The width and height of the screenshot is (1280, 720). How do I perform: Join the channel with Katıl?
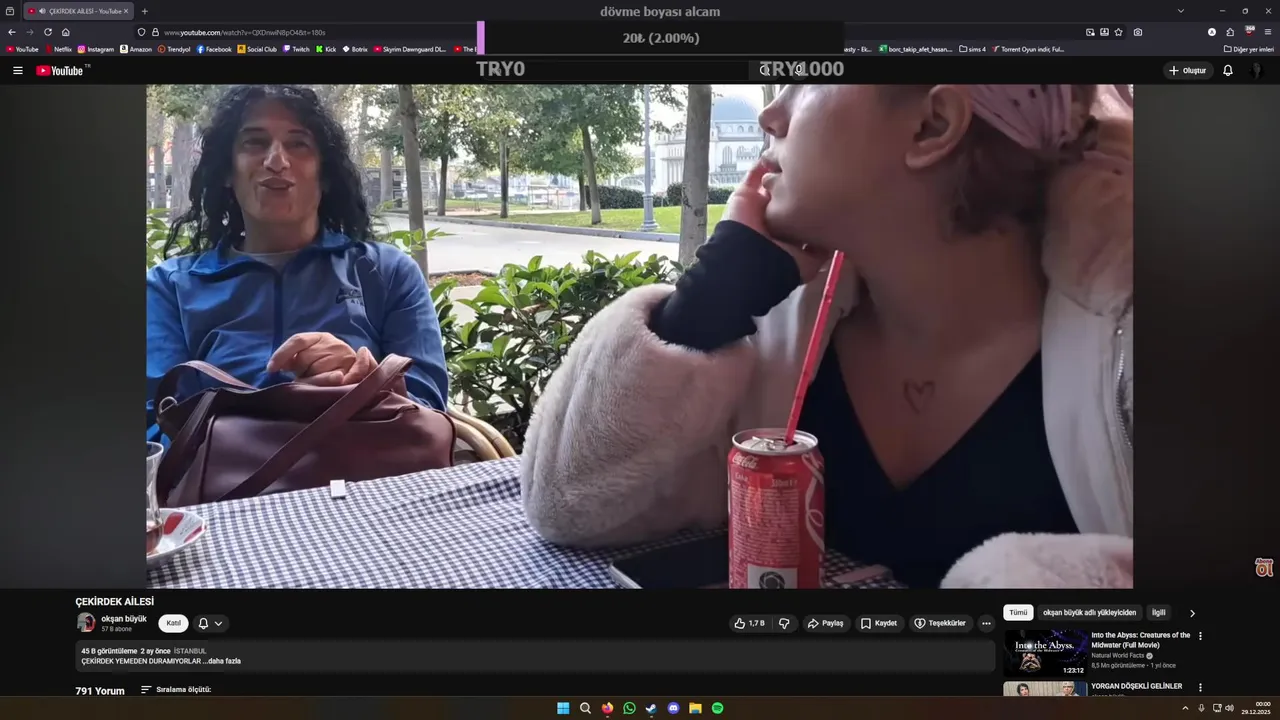click(x=174, y=623)
